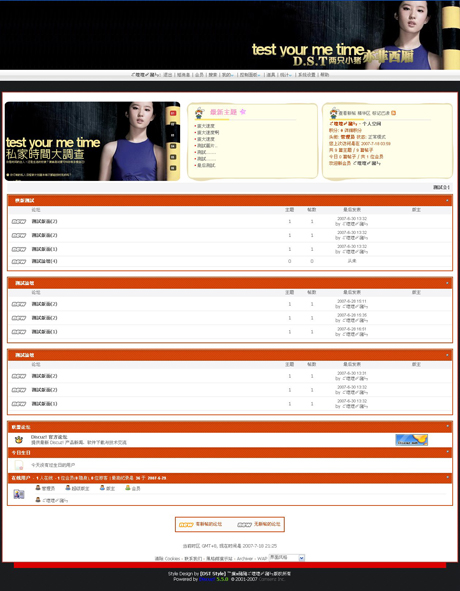
Task: Open last post dated 2007-6-28 15:11
Action: point(351,302)
